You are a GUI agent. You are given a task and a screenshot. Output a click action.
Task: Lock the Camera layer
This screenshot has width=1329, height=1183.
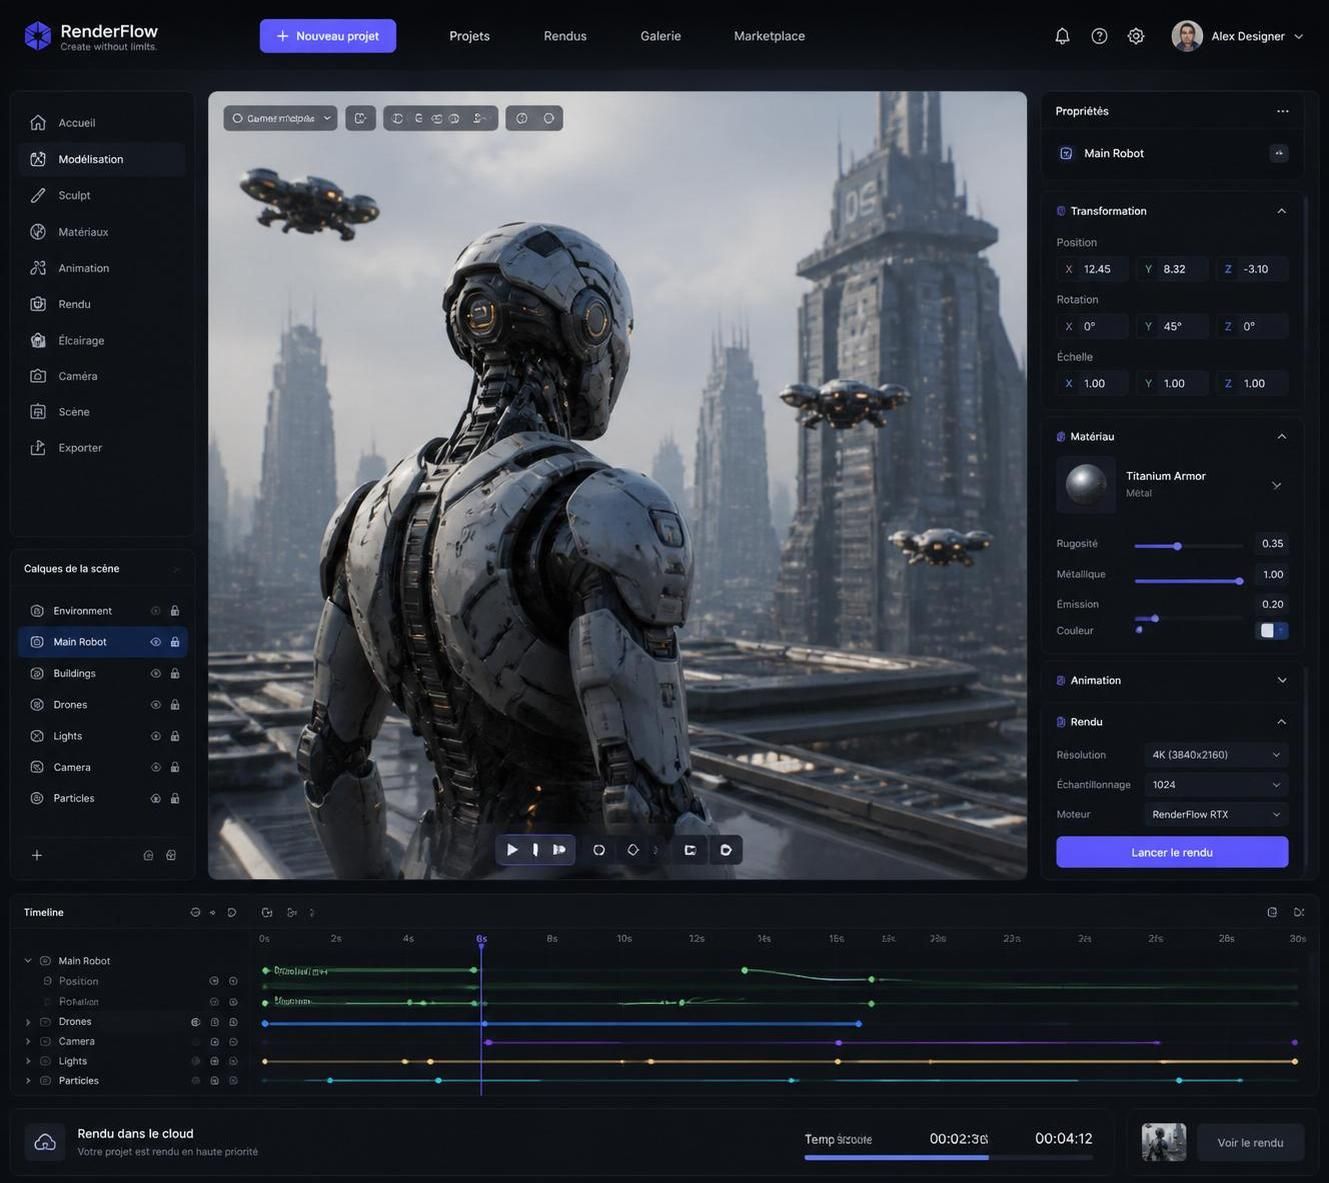175,767
